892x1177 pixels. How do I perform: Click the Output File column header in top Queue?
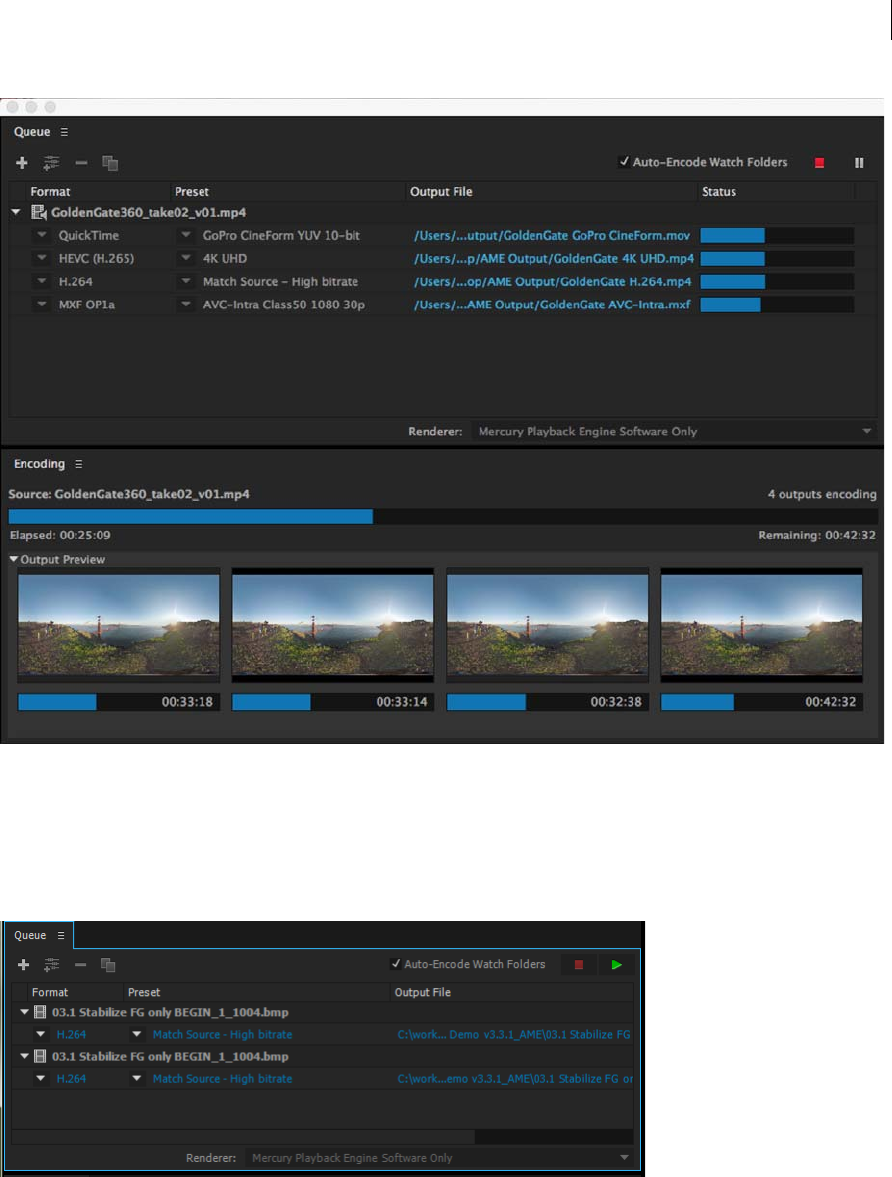441,191
